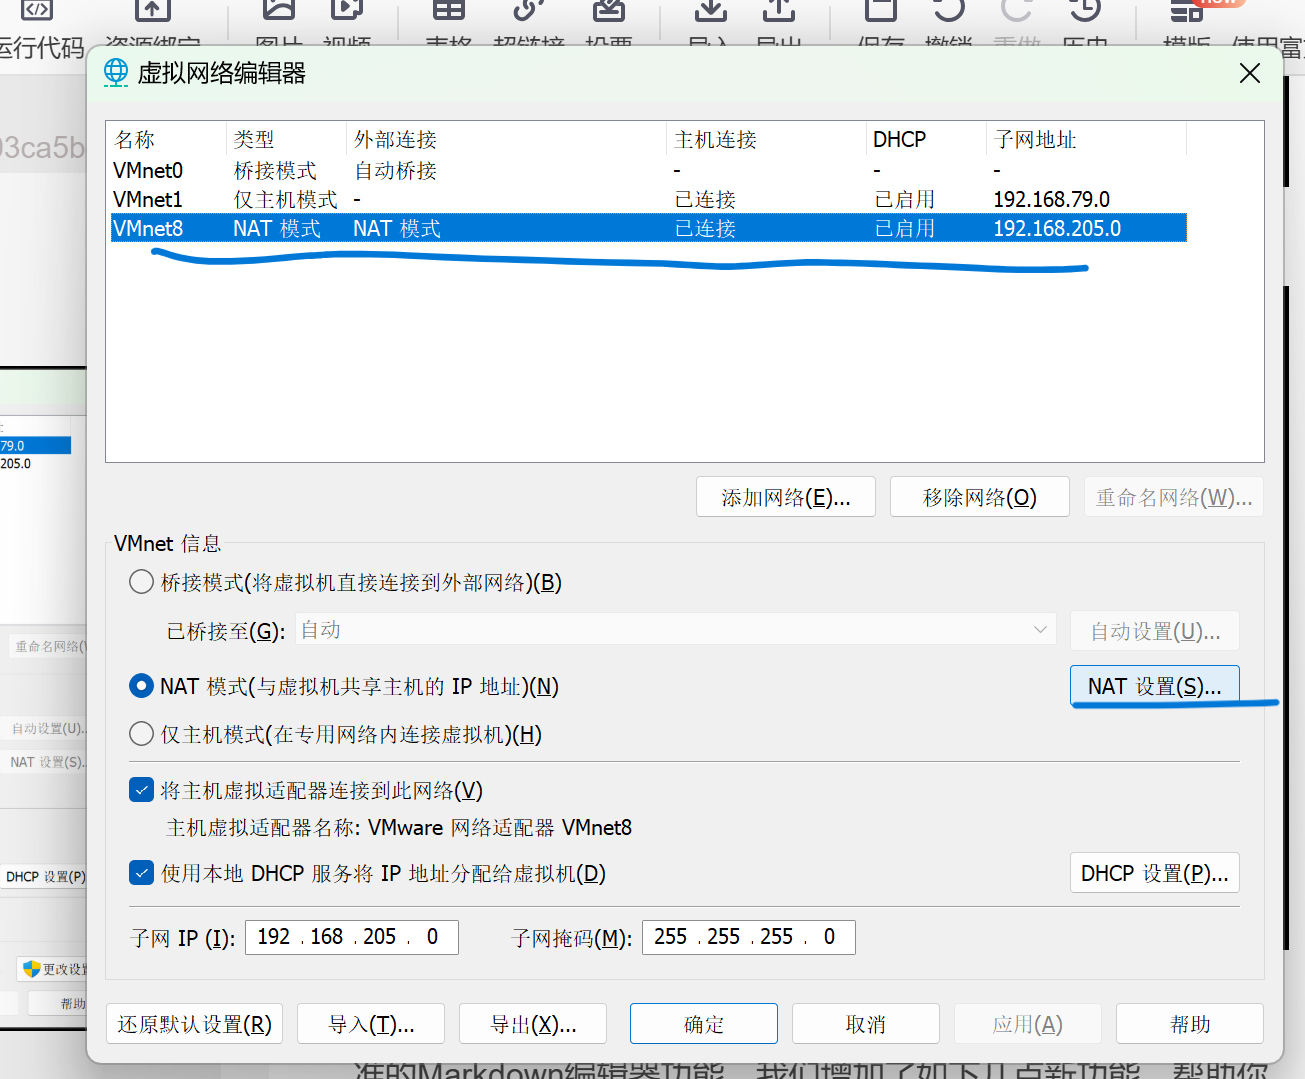Select the 仅主机模式 radio button
1305x1079 pixels.
(x=141, y=733)
